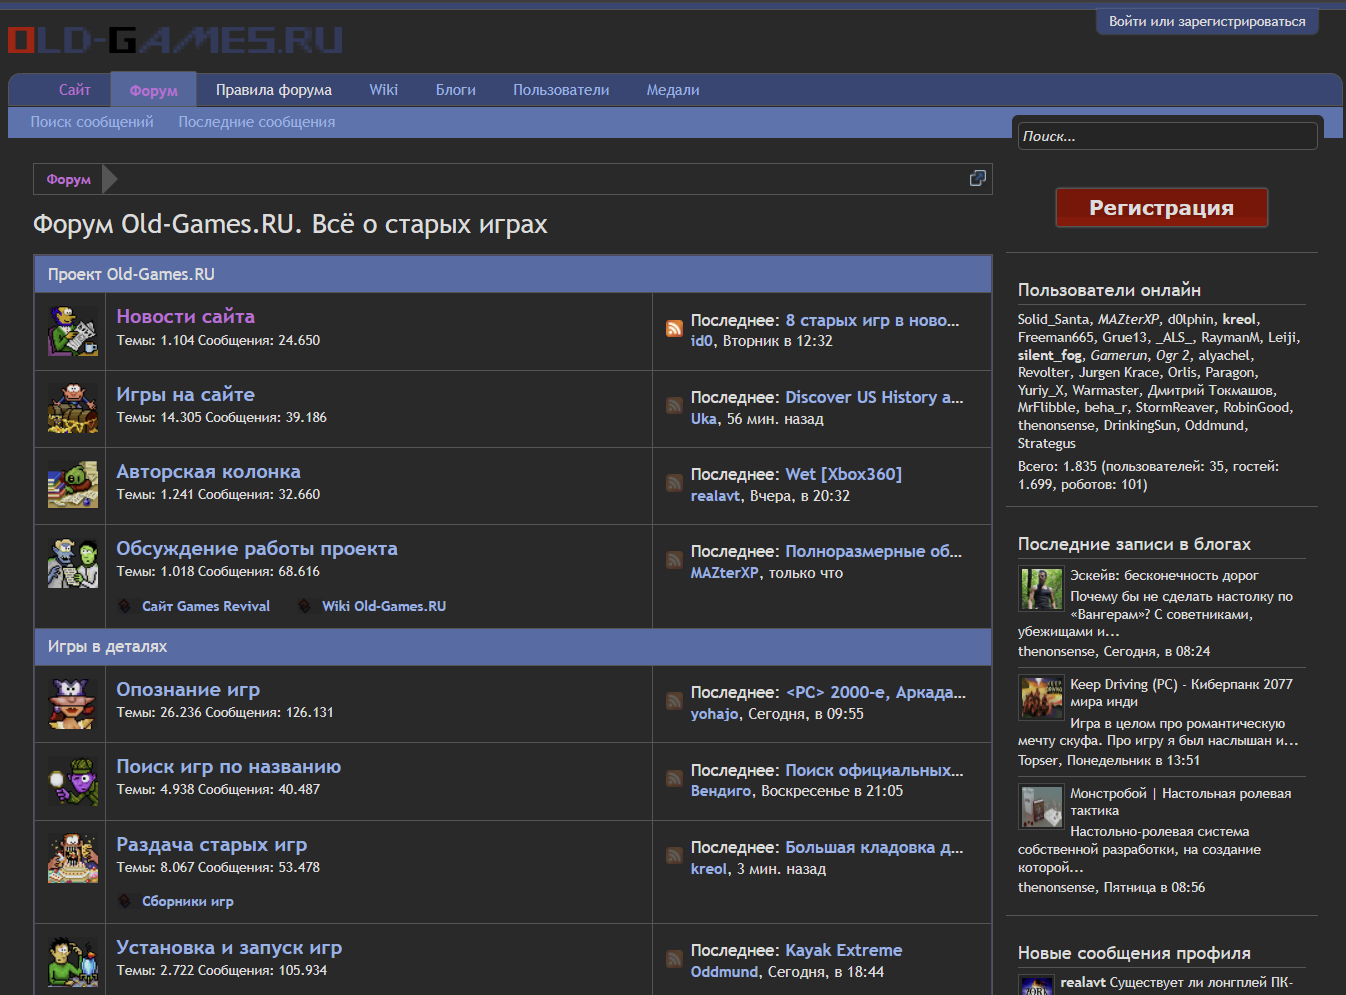Switch to the Блоги tab
The image size is (1346, 995).
coord(455,90)
